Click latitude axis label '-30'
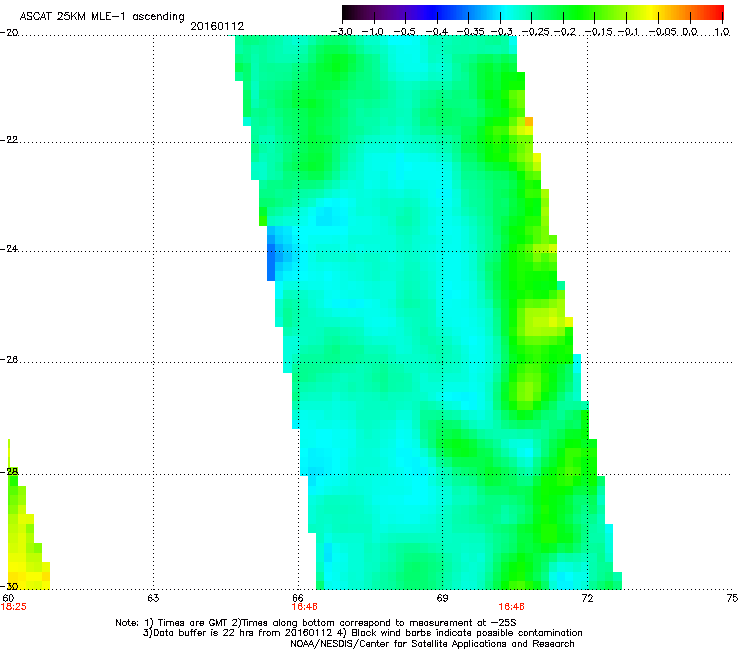Viewport: 740px width, 650px height. 9,587
